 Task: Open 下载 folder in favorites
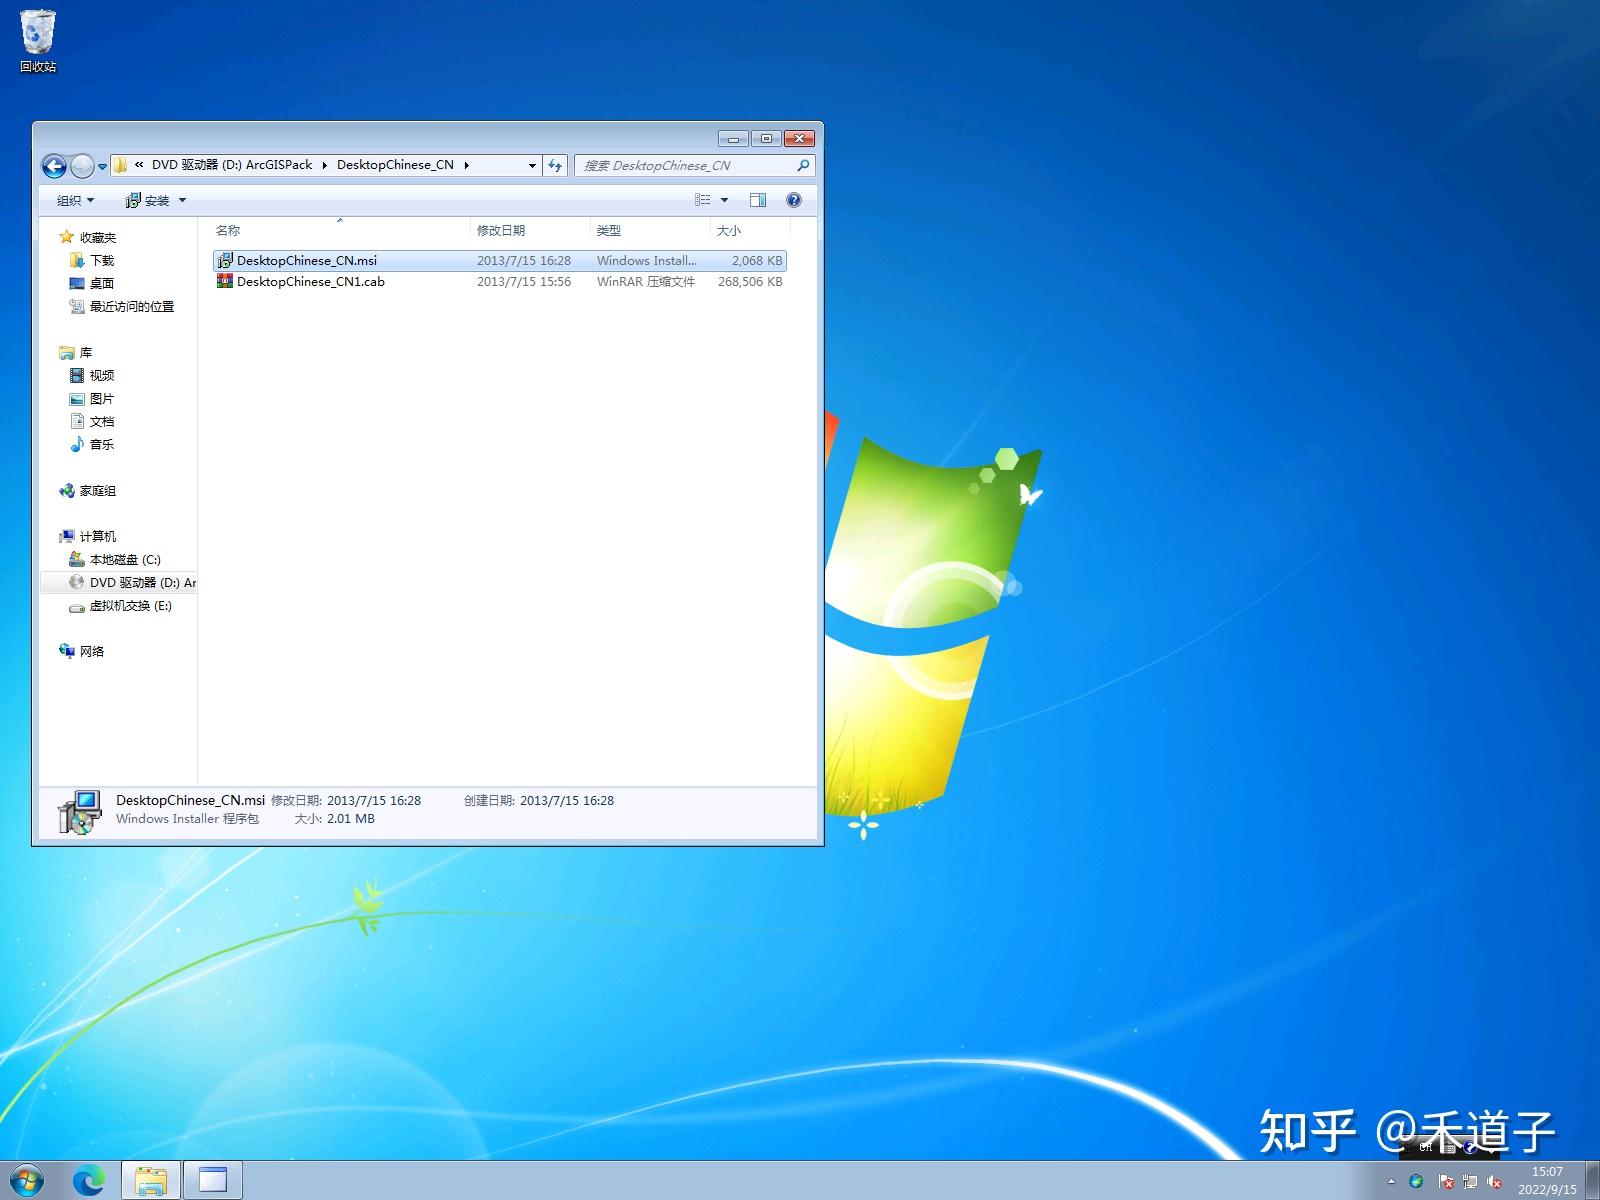101,261
